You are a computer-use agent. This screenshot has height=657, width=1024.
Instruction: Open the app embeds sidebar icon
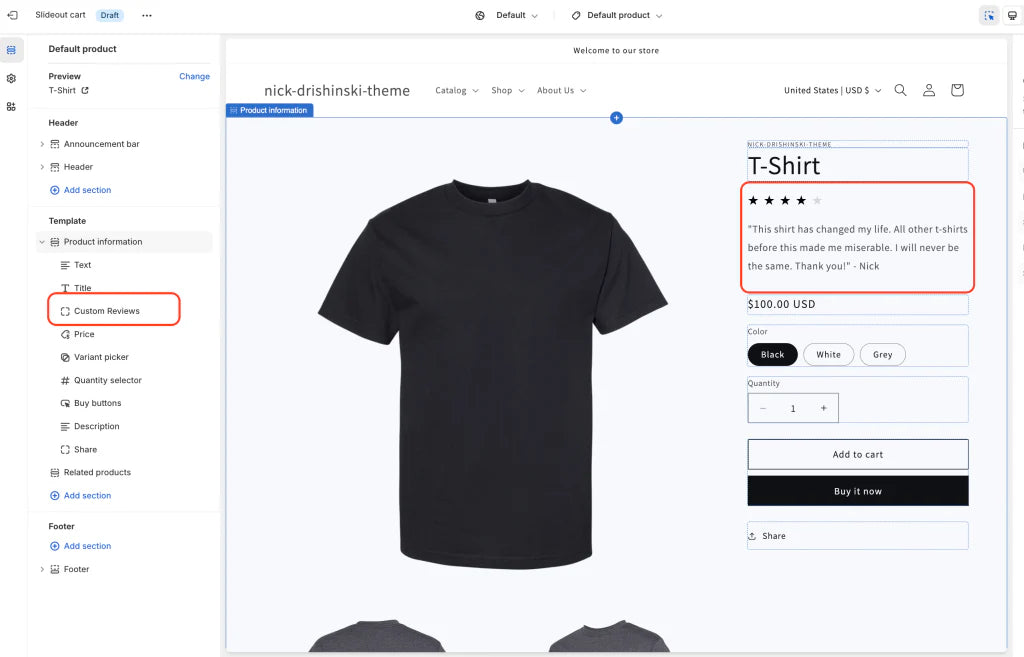(11, 106)
